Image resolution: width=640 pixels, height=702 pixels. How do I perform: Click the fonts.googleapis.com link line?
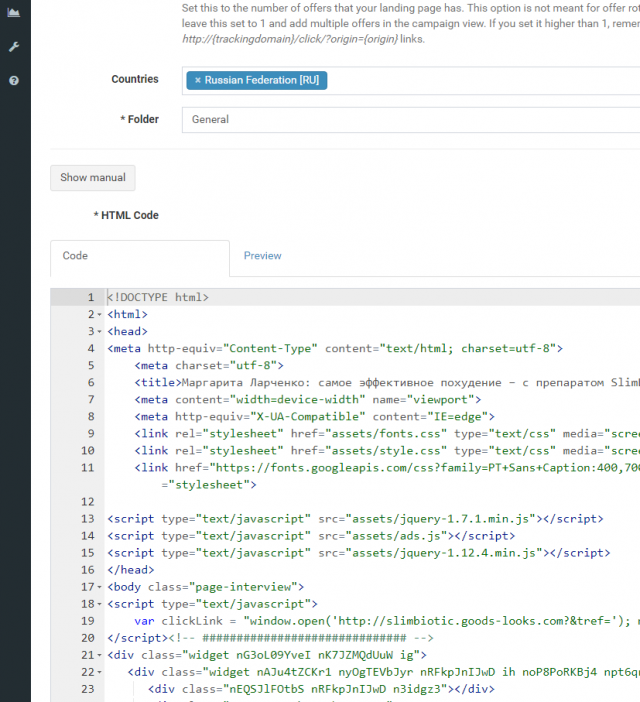387,467
